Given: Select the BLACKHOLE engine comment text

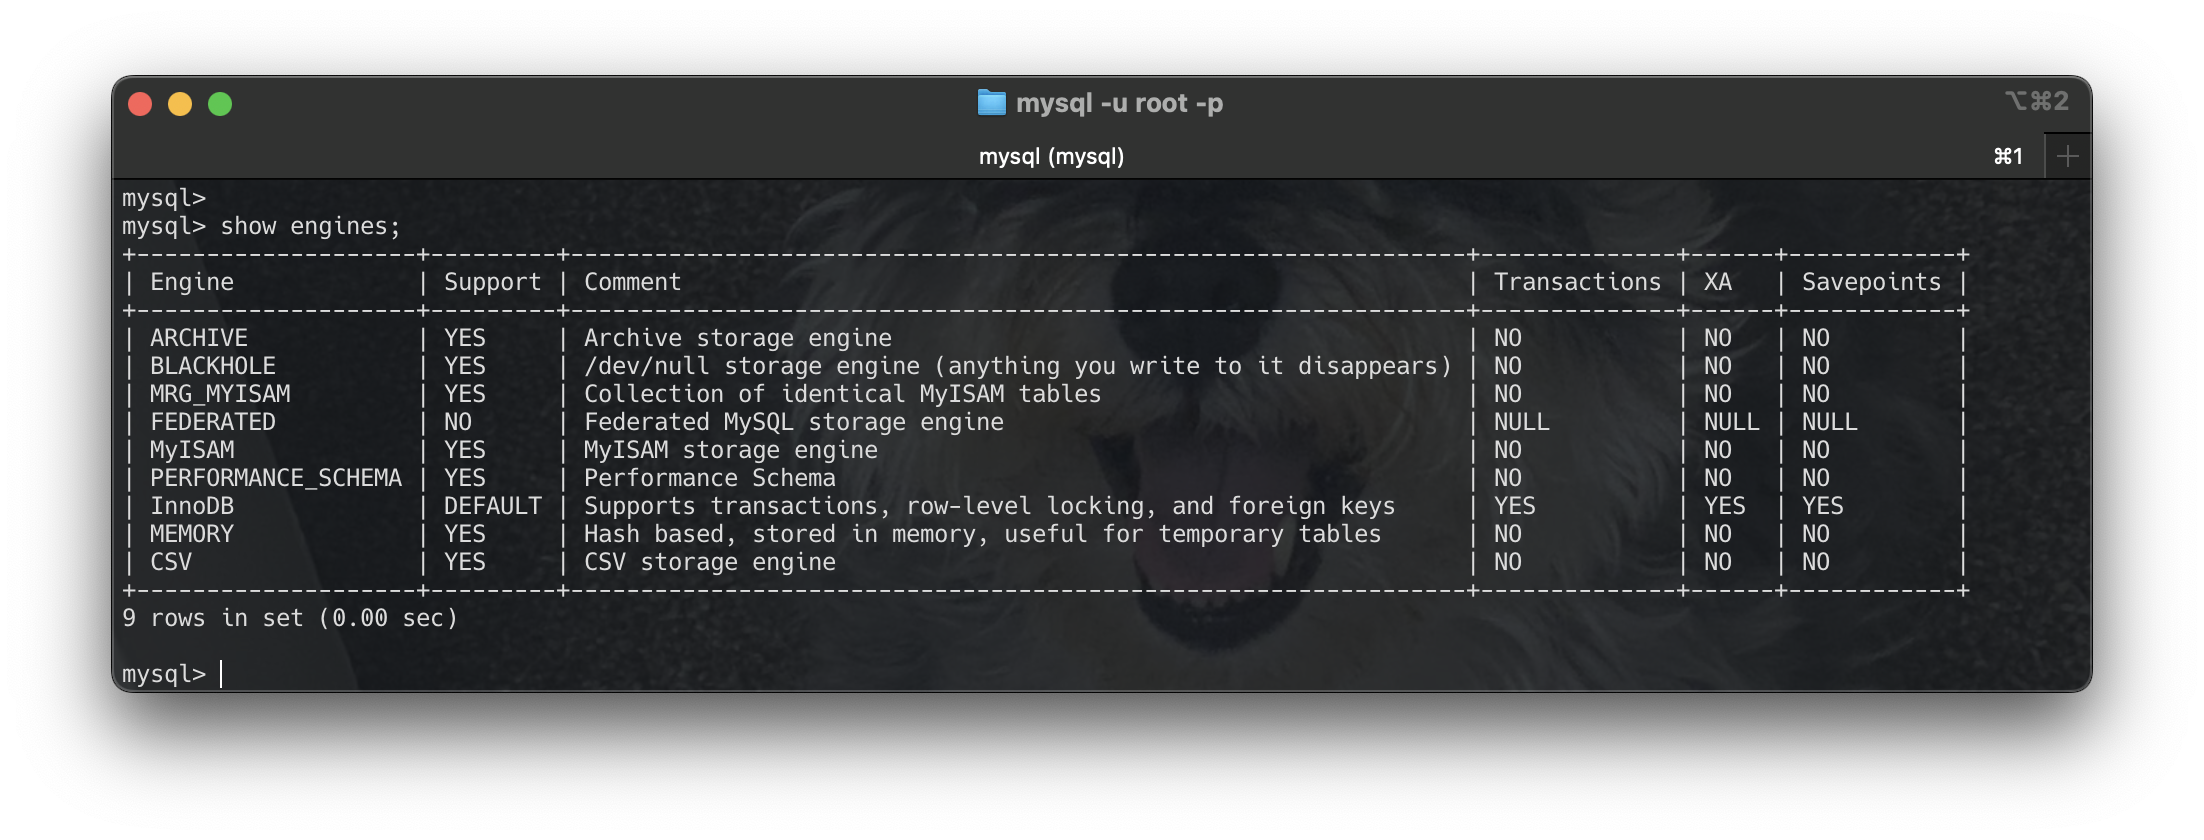Looking at the screenshot, I should tap(1020, 365).
